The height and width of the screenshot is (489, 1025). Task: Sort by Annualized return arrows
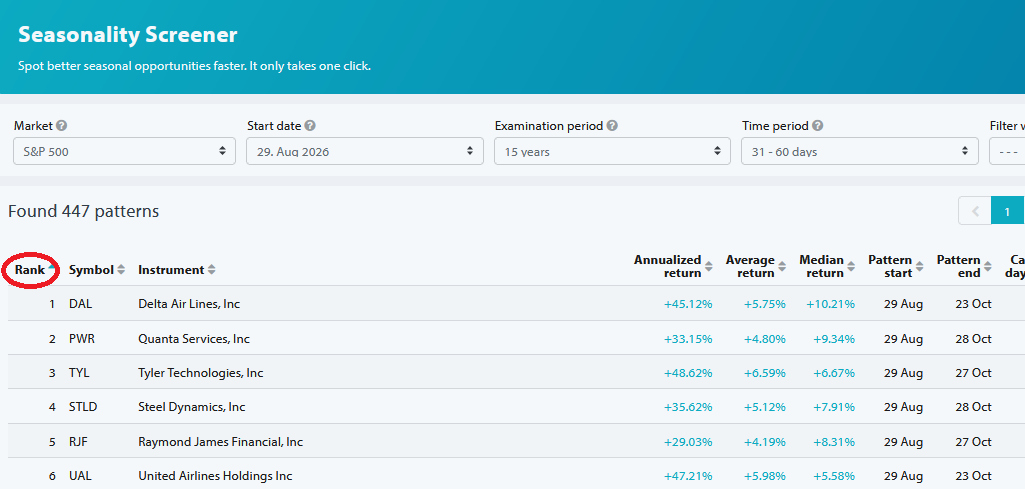(709, 267)
